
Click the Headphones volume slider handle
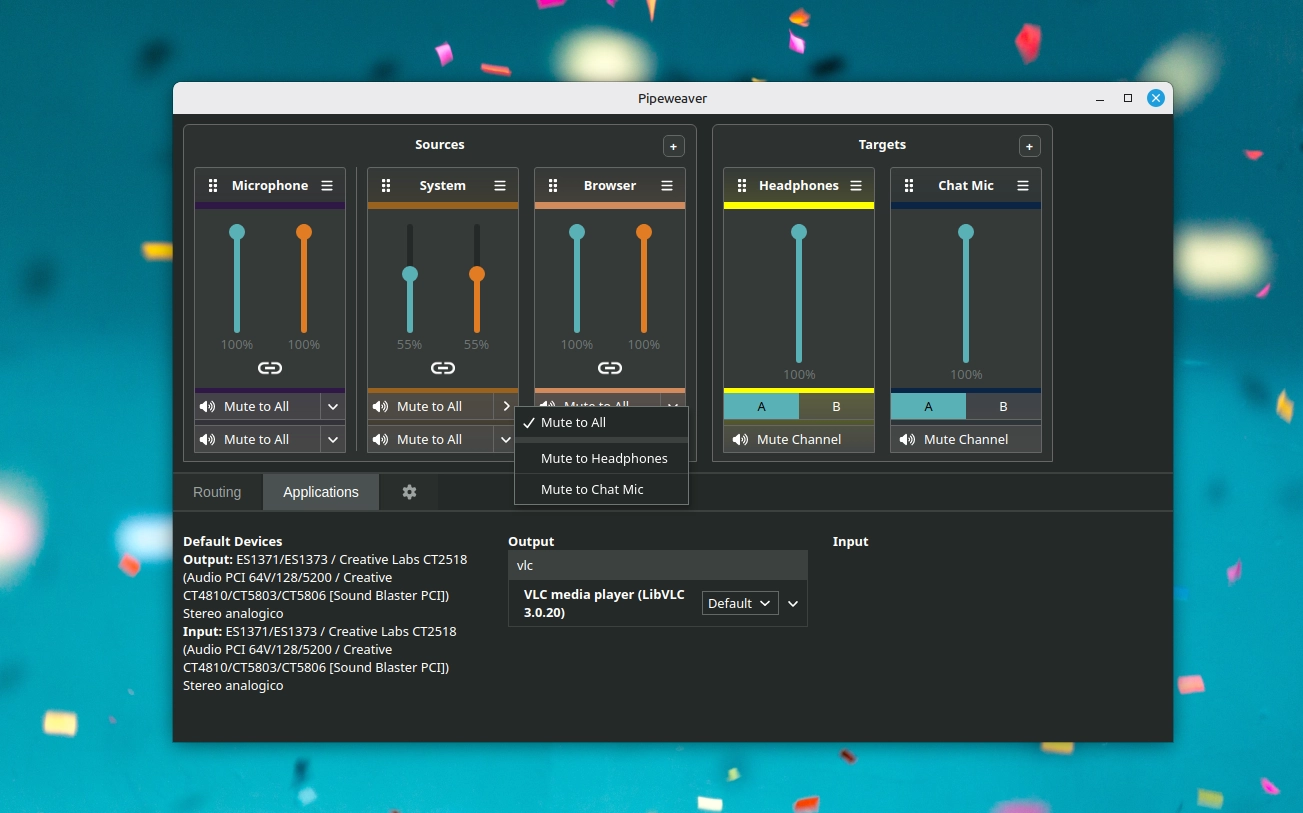pyautogui.click(x=799, y=232)
